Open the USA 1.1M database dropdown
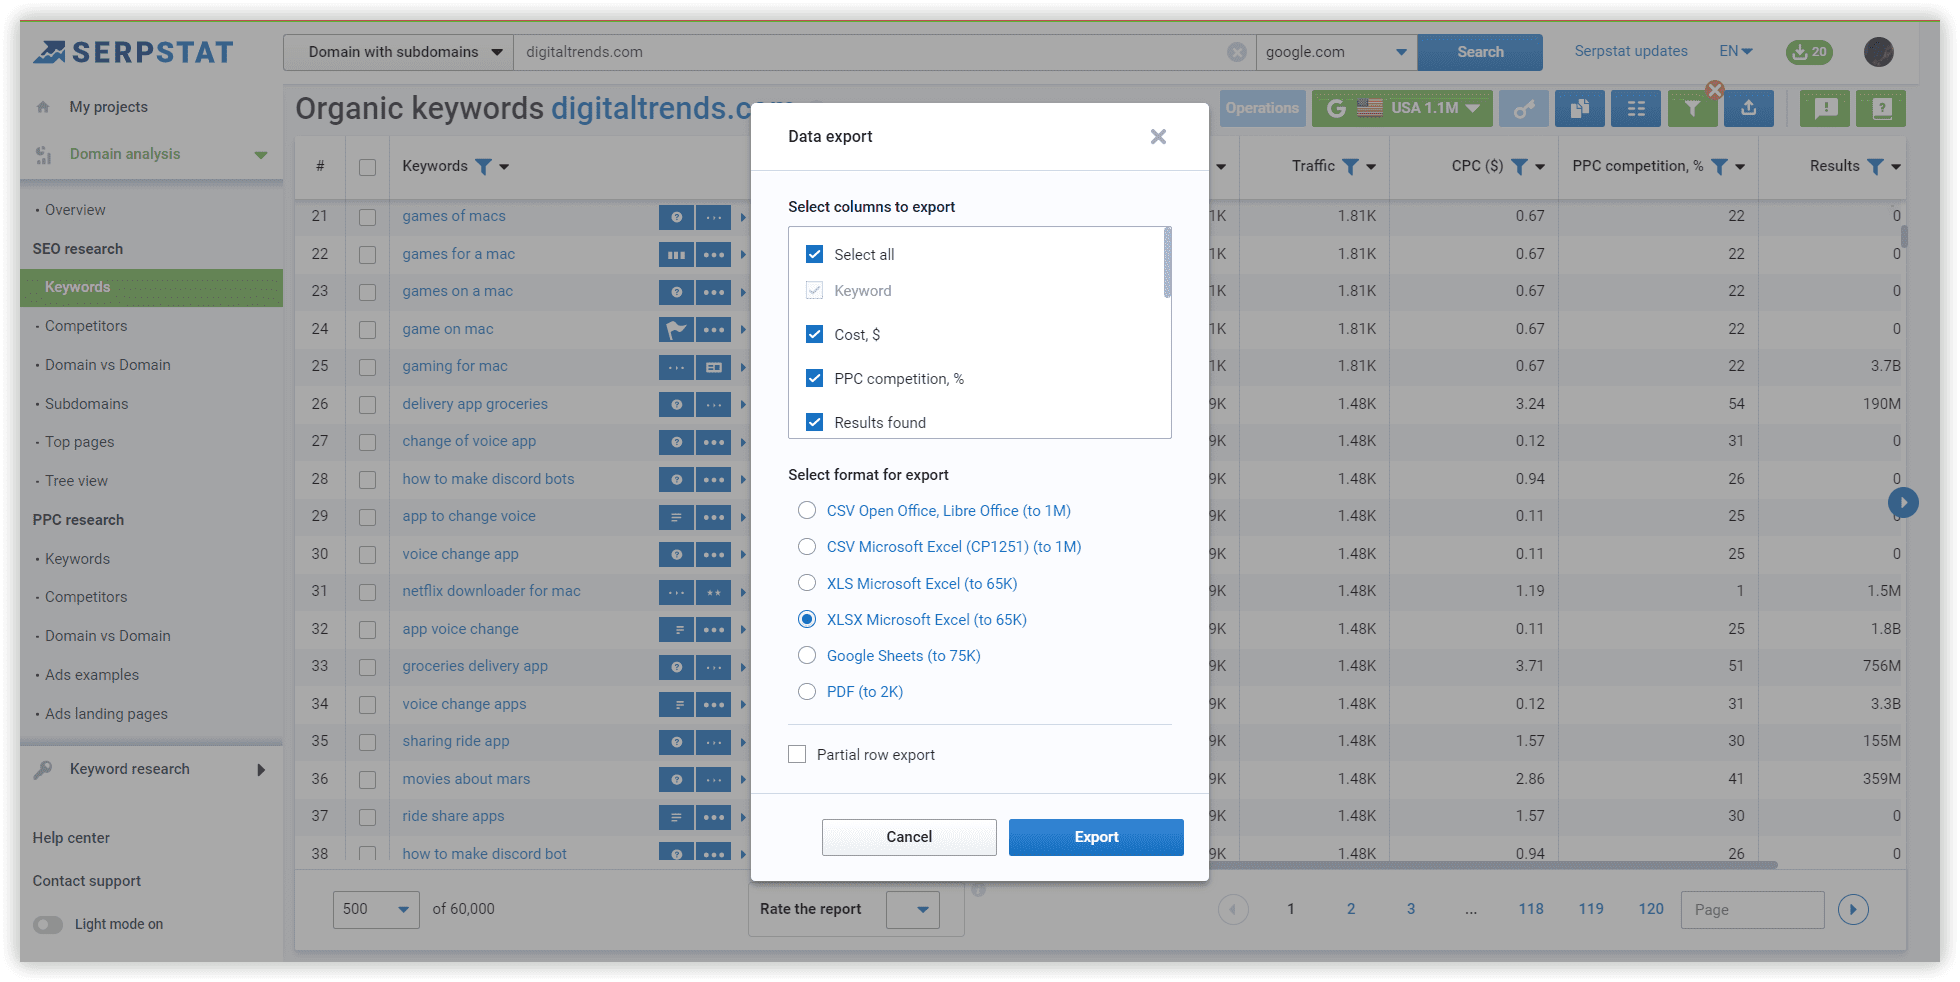Viewport: 1960px width, 982px height. (x=1402, y=108)
